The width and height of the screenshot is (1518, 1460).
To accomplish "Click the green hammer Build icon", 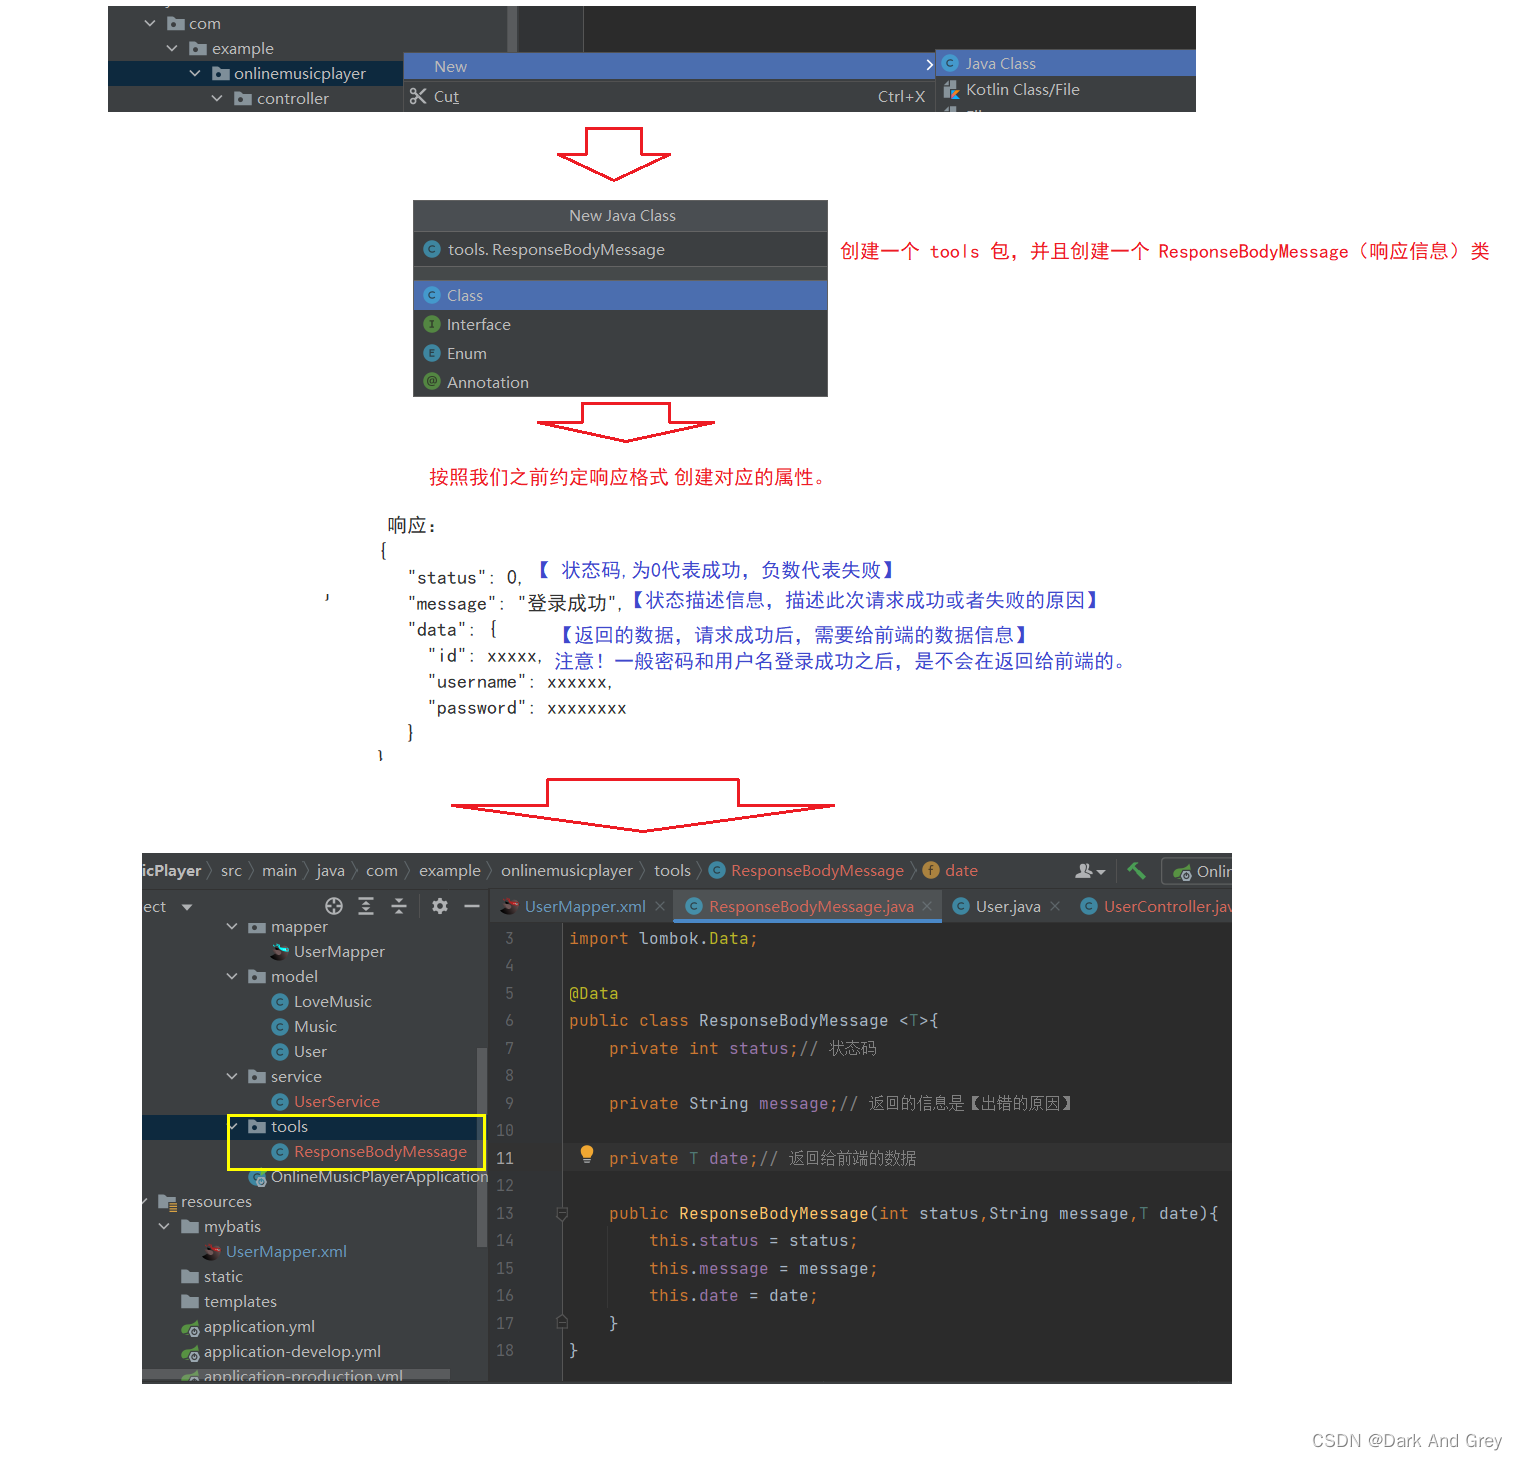I will (1136, 870).
